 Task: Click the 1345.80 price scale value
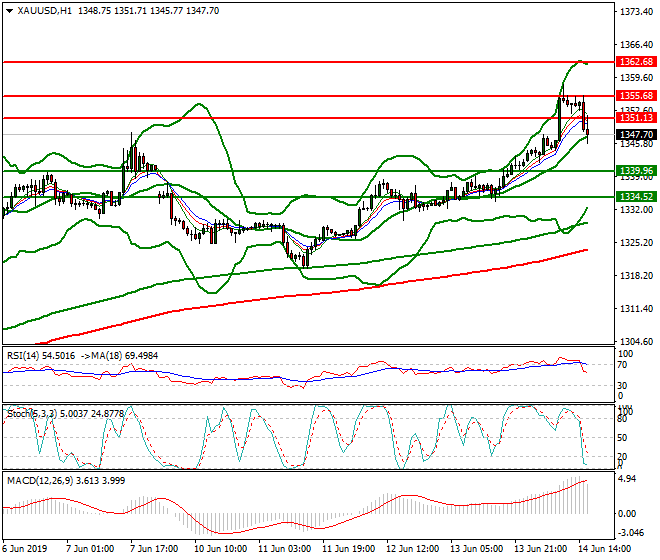[636, 144]
